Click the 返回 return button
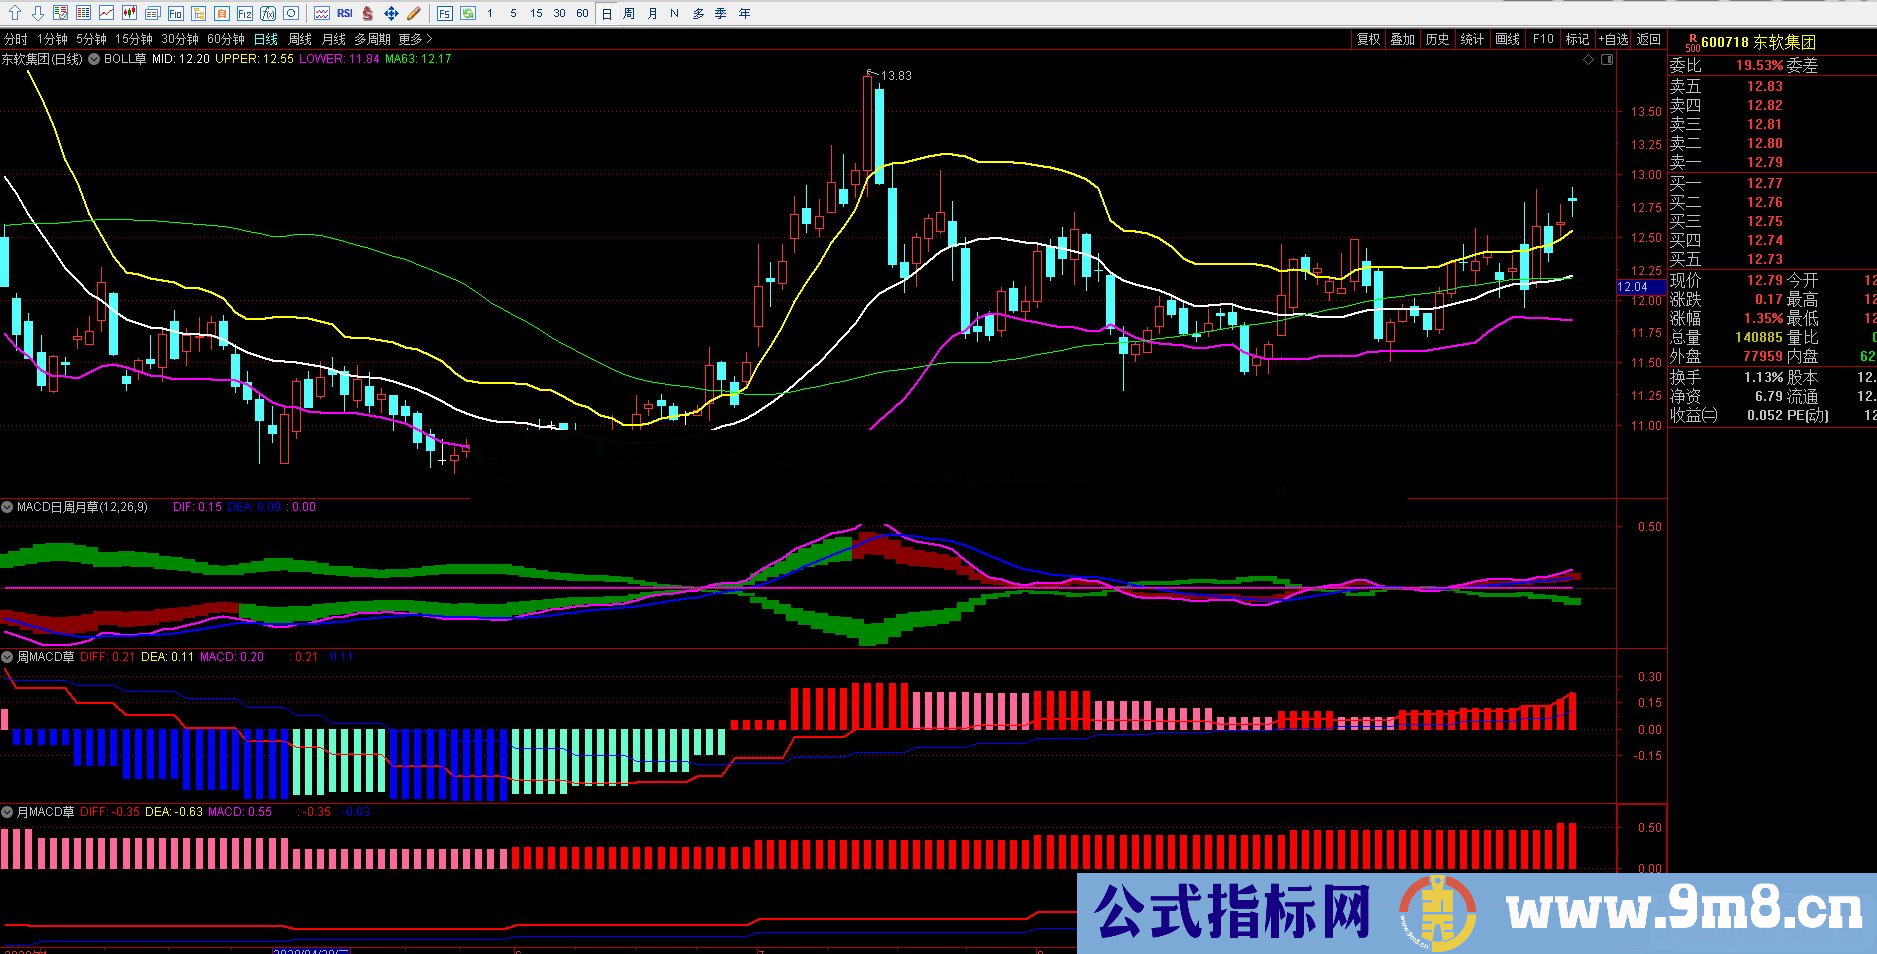The height and width of the screenshot is (954, 1877). 1649,38
